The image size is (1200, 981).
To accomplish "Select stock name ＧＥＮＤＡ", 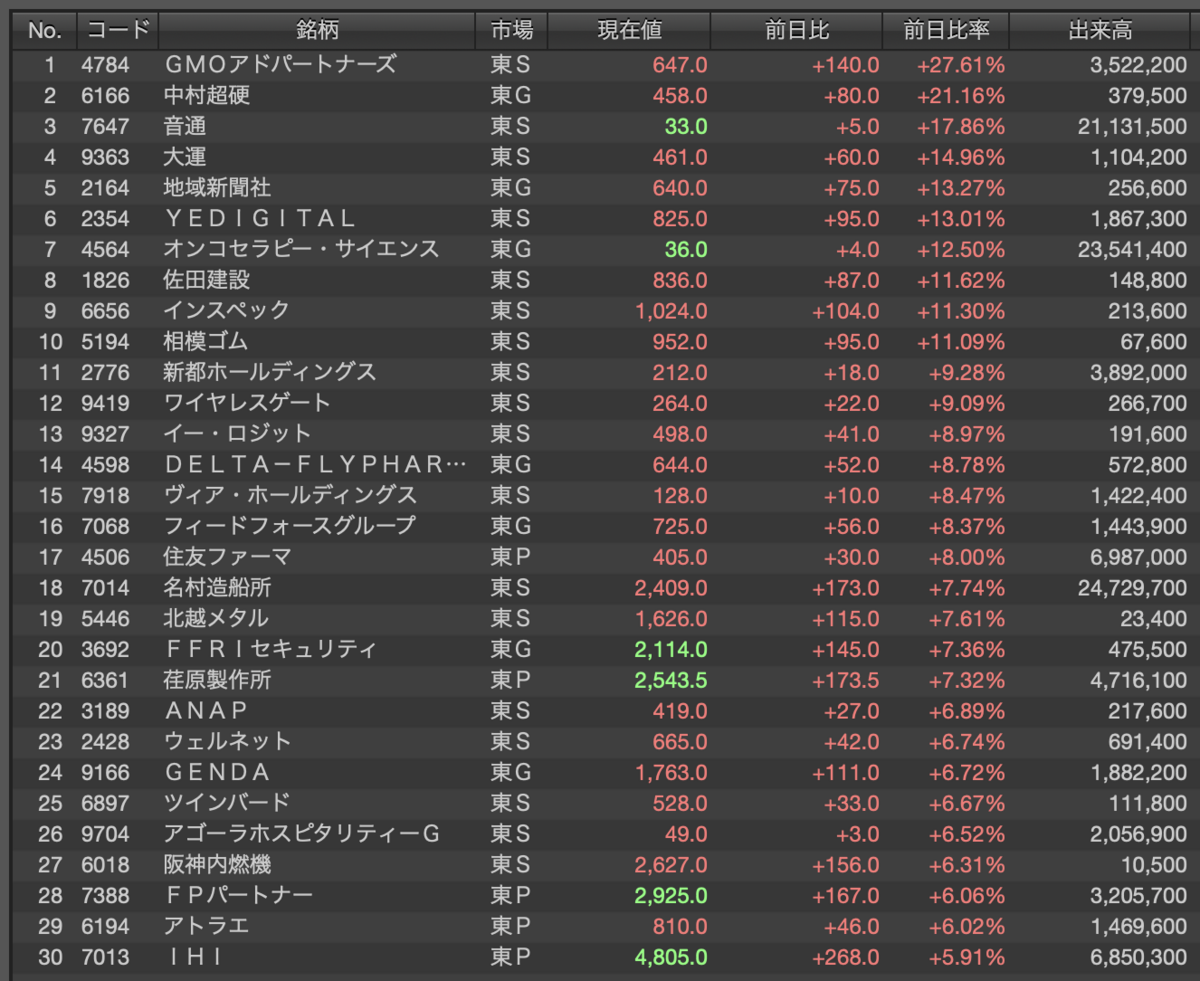I will [x=217, y=773].
